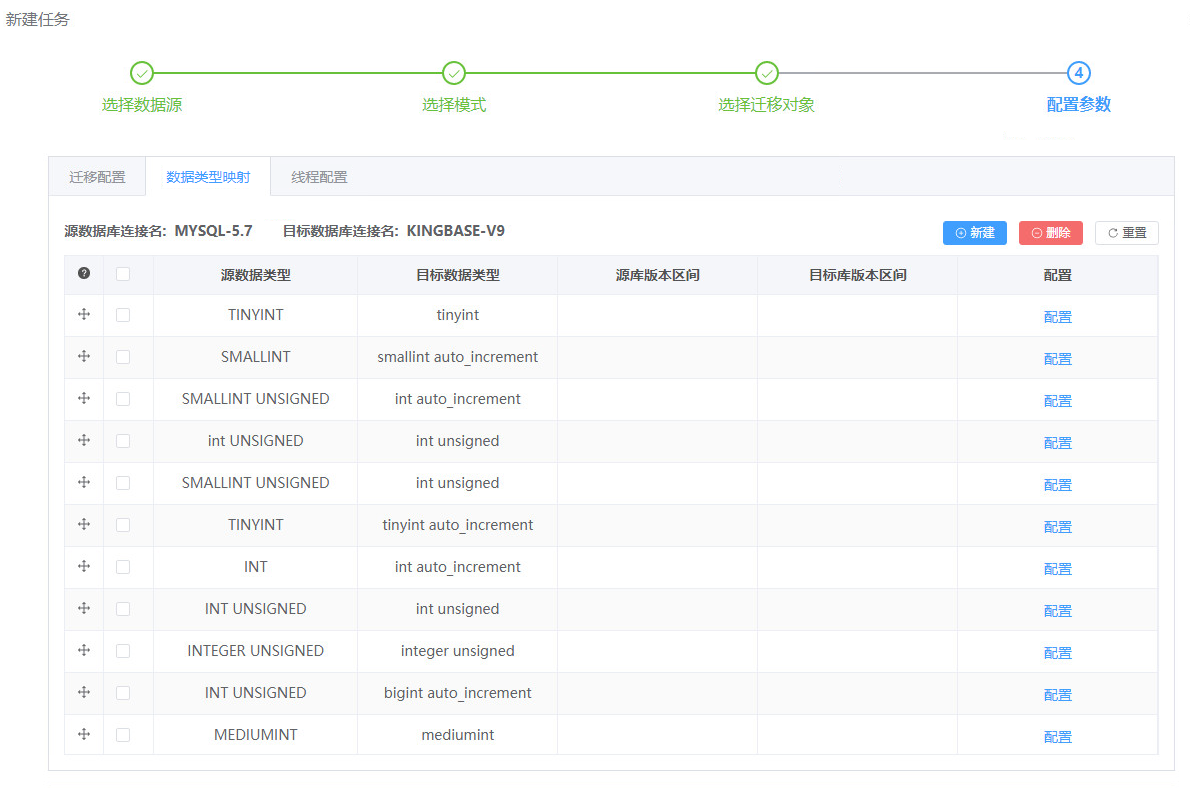Click drag handle of tinyint auto_increment row
This screenshot has height=801, width=1190.
[84, 524]
